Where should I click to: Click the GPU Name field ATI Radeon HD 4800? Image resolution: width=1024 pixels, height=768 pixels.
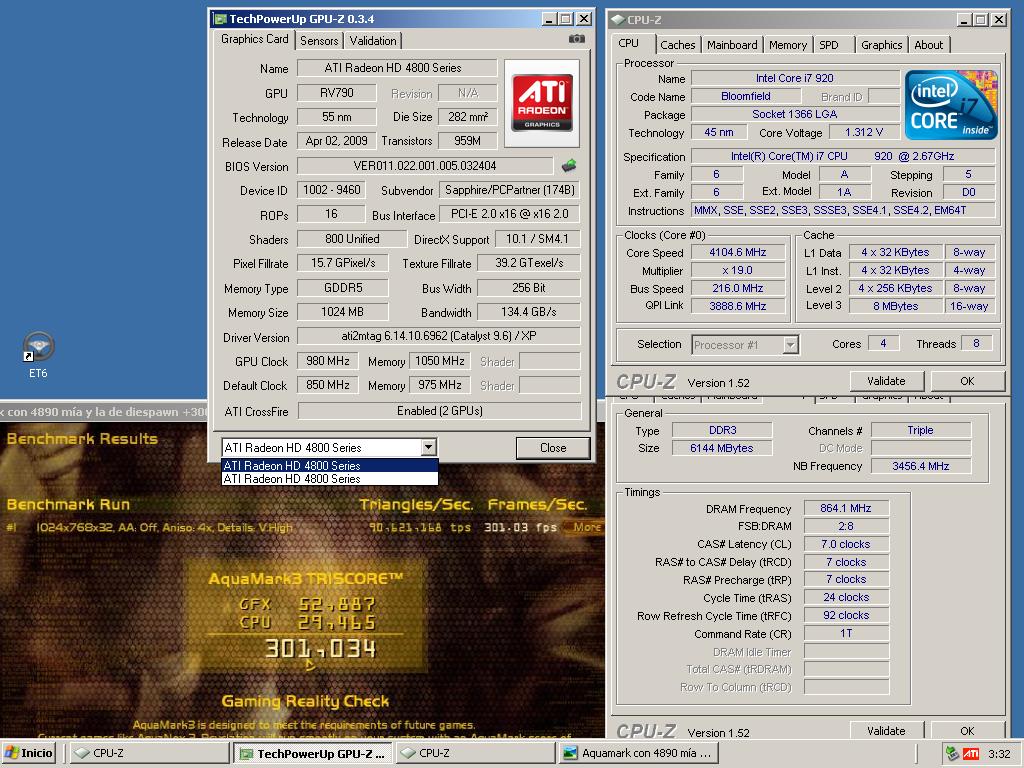[x=396, y=68]
